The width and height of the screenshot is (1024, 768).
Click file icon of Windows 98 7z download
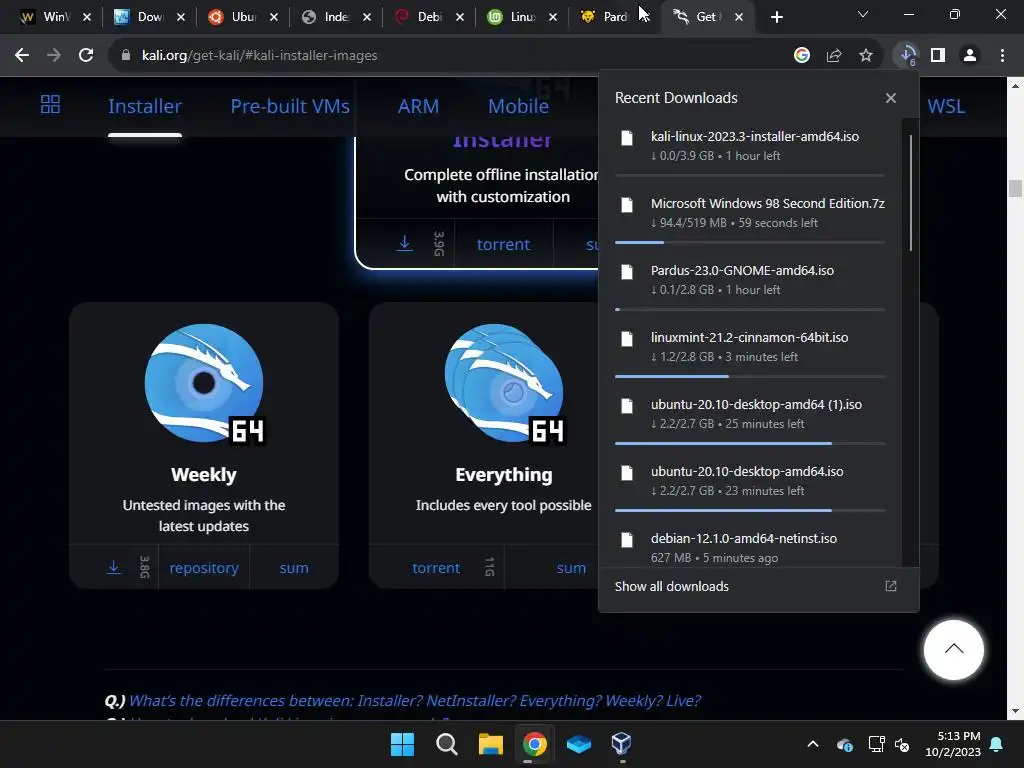click(x=627, y=205)
